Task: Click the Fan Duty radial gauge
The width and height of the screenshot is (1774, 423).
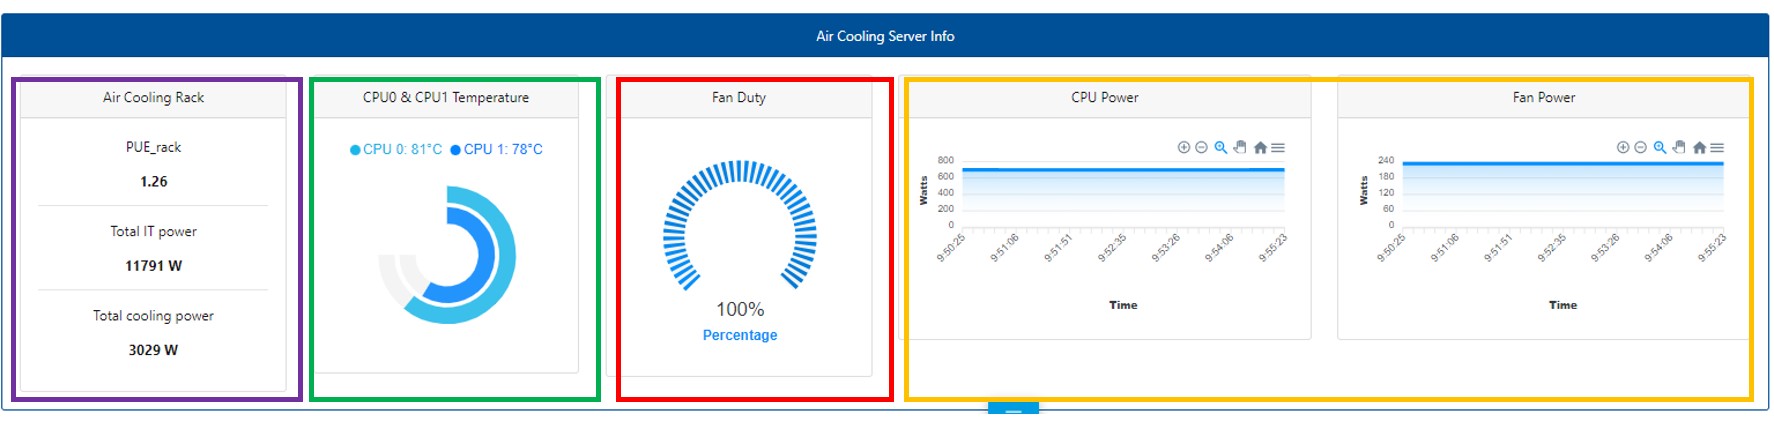Action: click(x=740, y=225)
